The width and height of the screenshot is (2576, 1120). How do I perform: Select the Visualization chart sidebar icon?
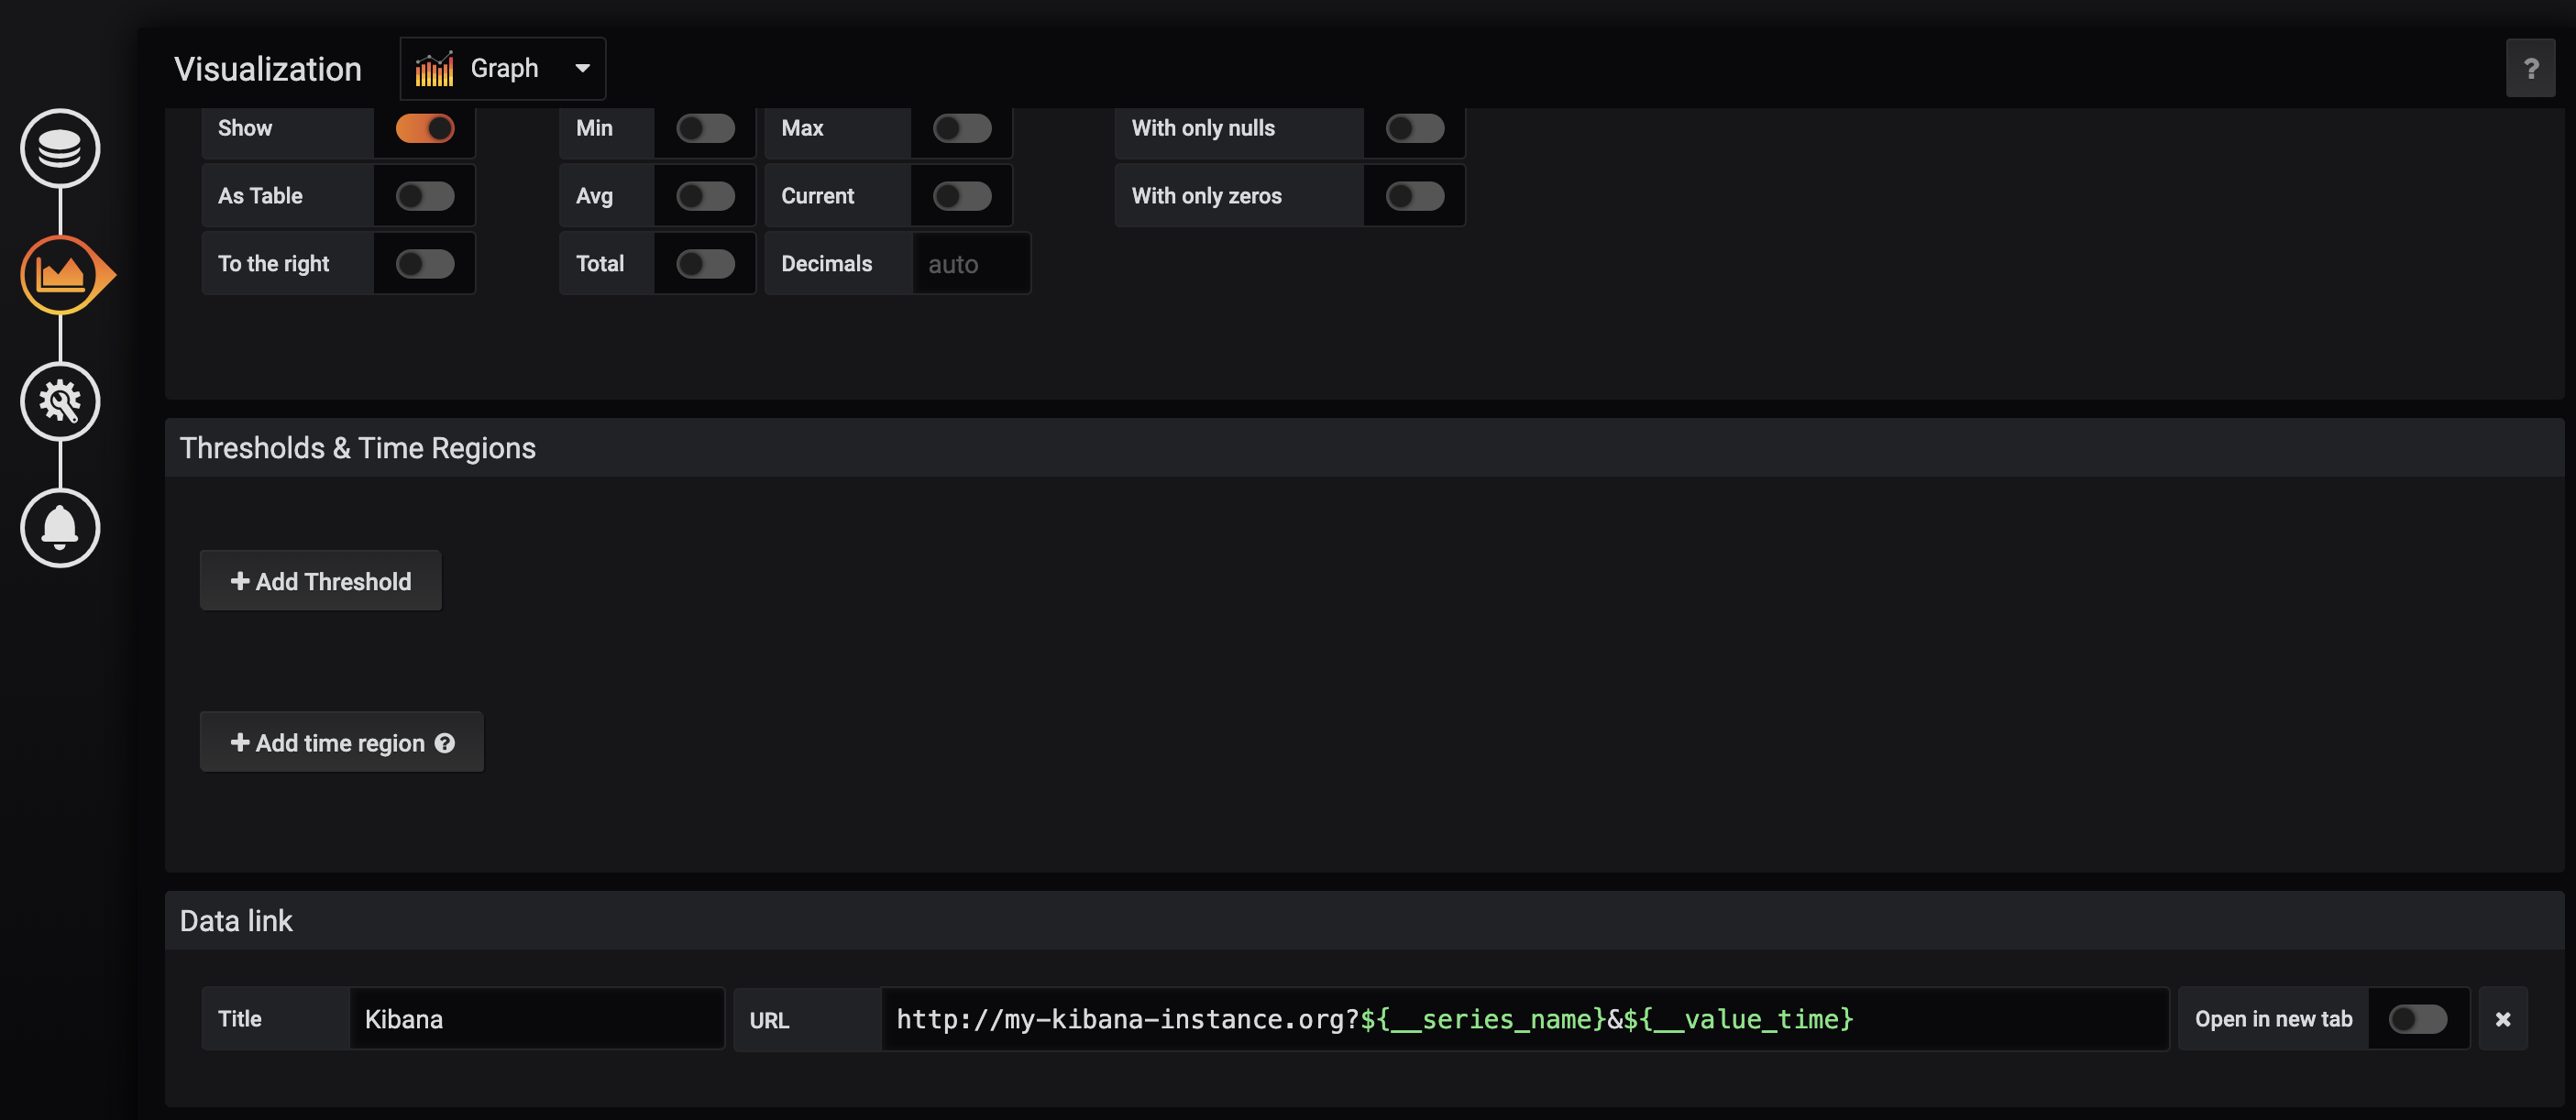click(60, 275)
